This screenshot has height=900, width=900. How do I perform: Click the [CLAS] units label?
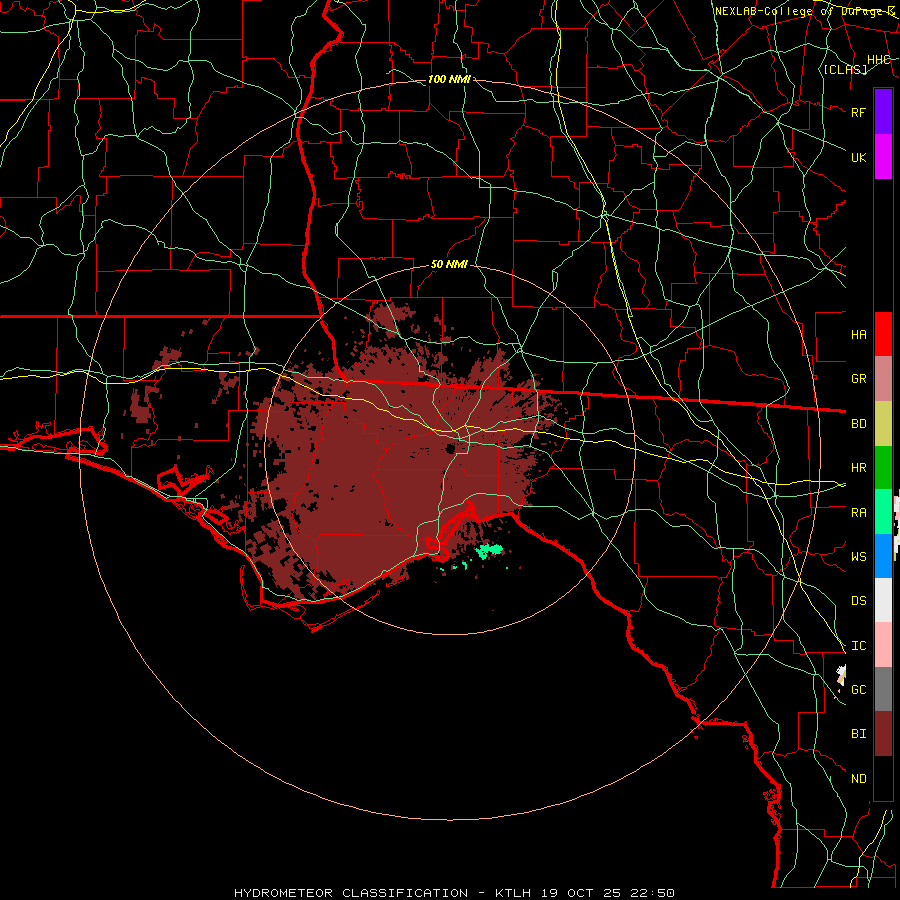point(845,69)
